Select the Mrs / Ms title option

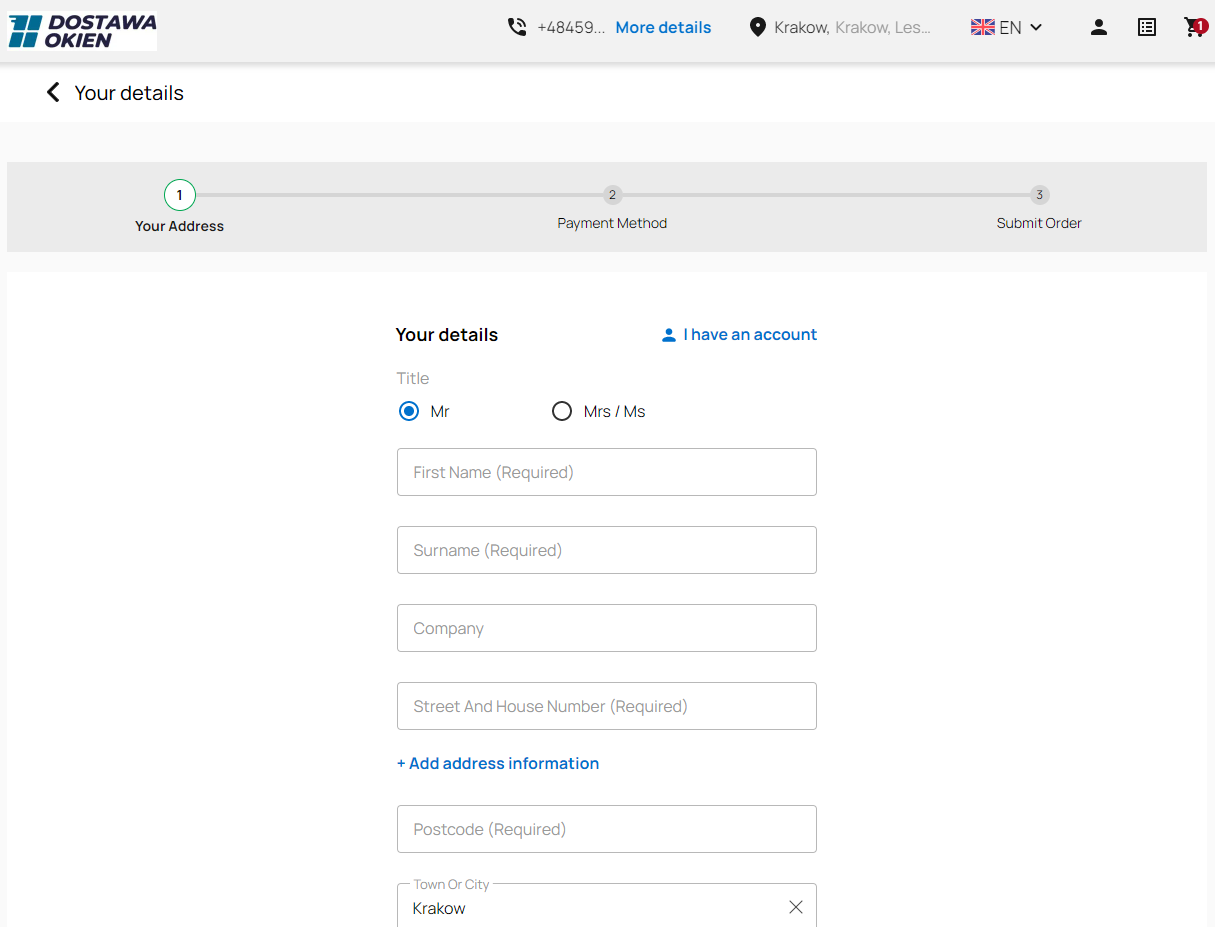pos(562,411)
